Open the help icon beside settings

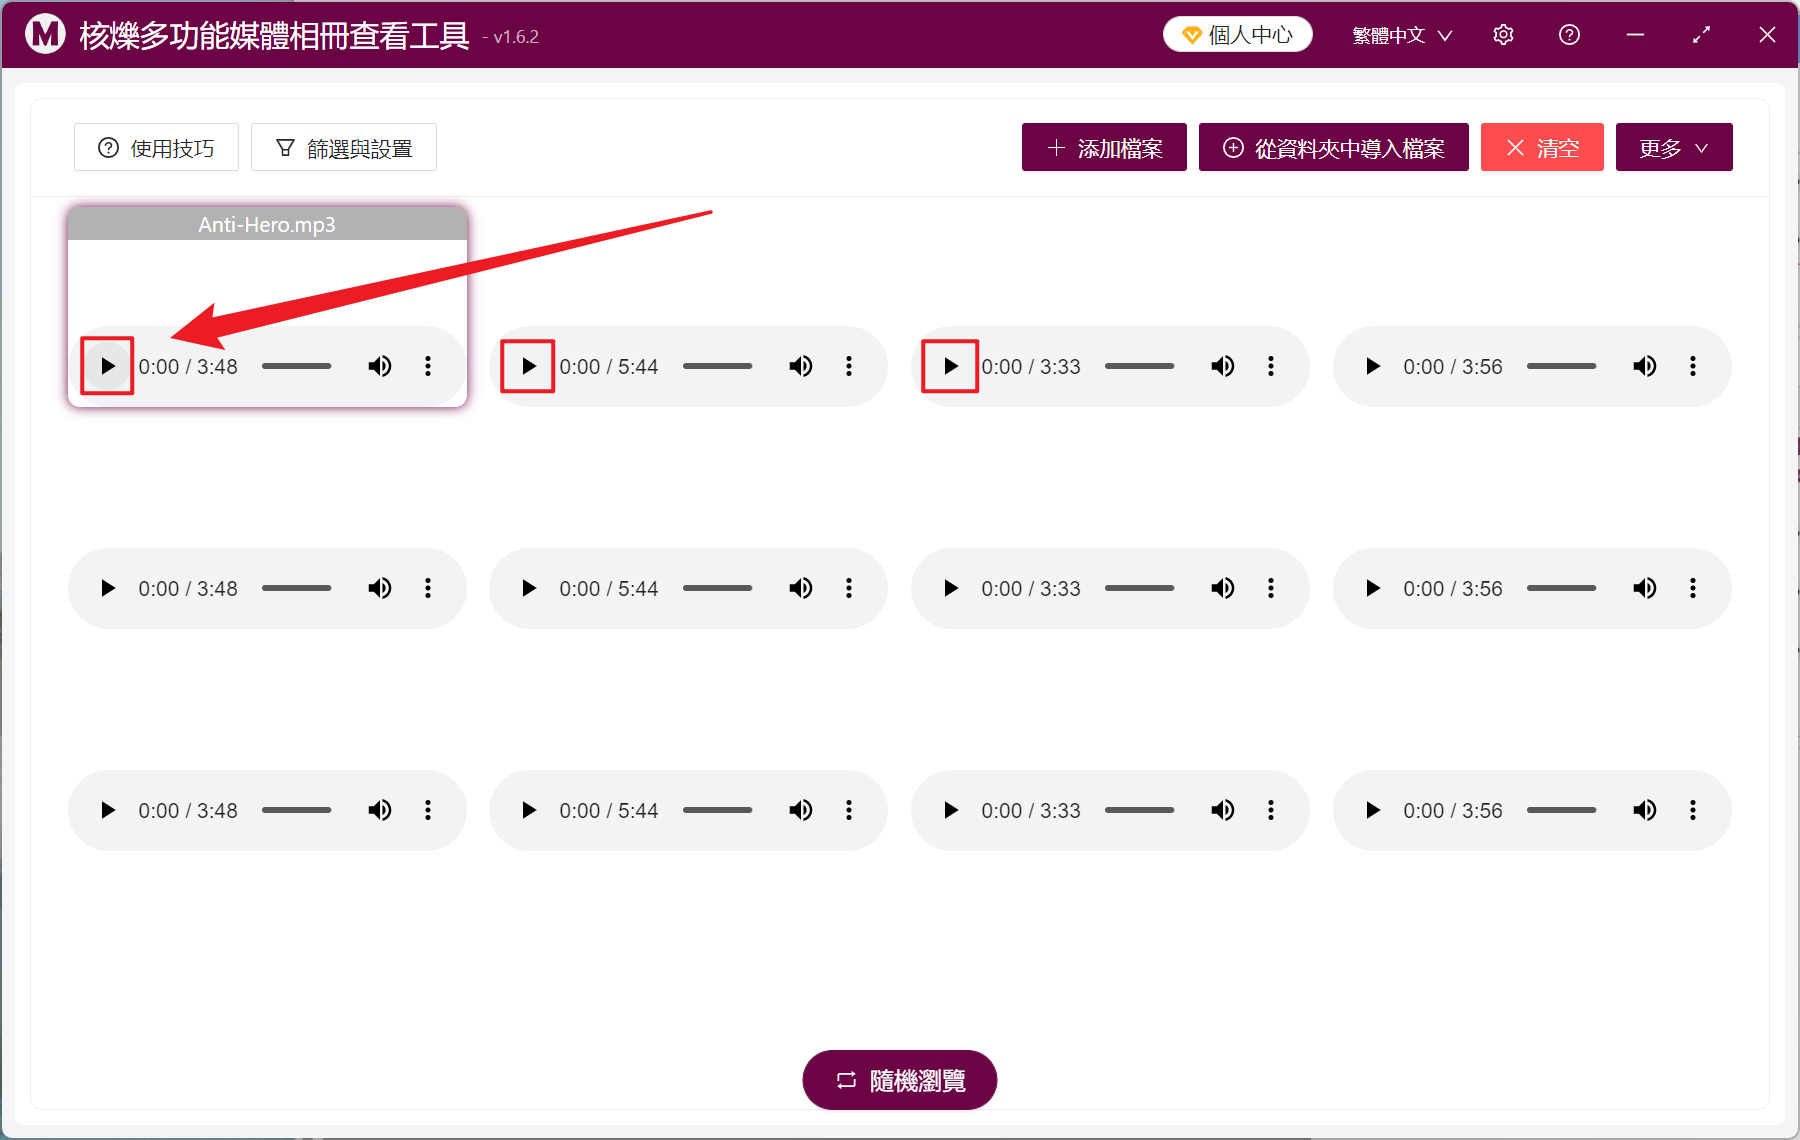(x=1568, y=34)
